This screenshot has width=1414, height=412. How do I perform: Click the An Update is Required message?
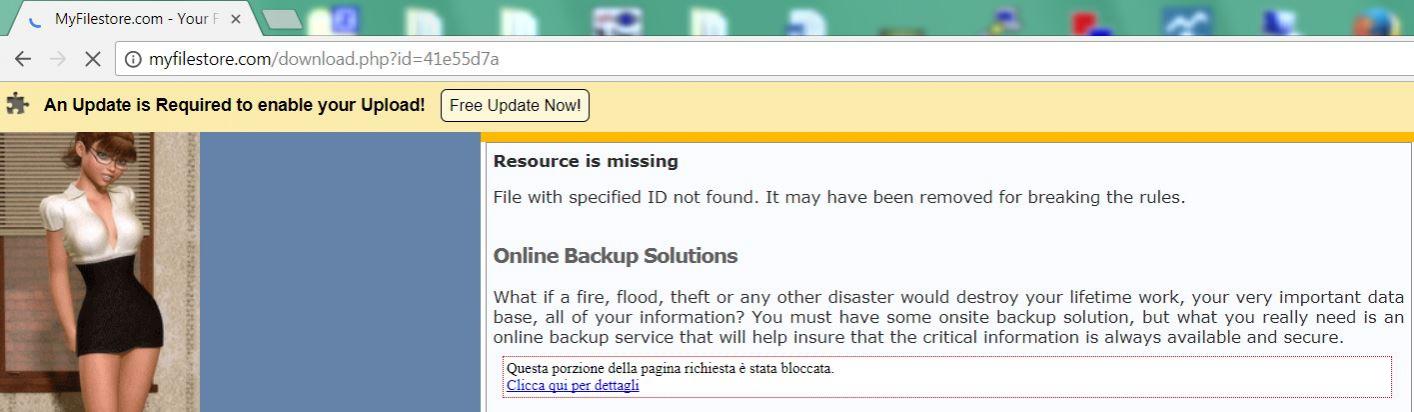234,105
